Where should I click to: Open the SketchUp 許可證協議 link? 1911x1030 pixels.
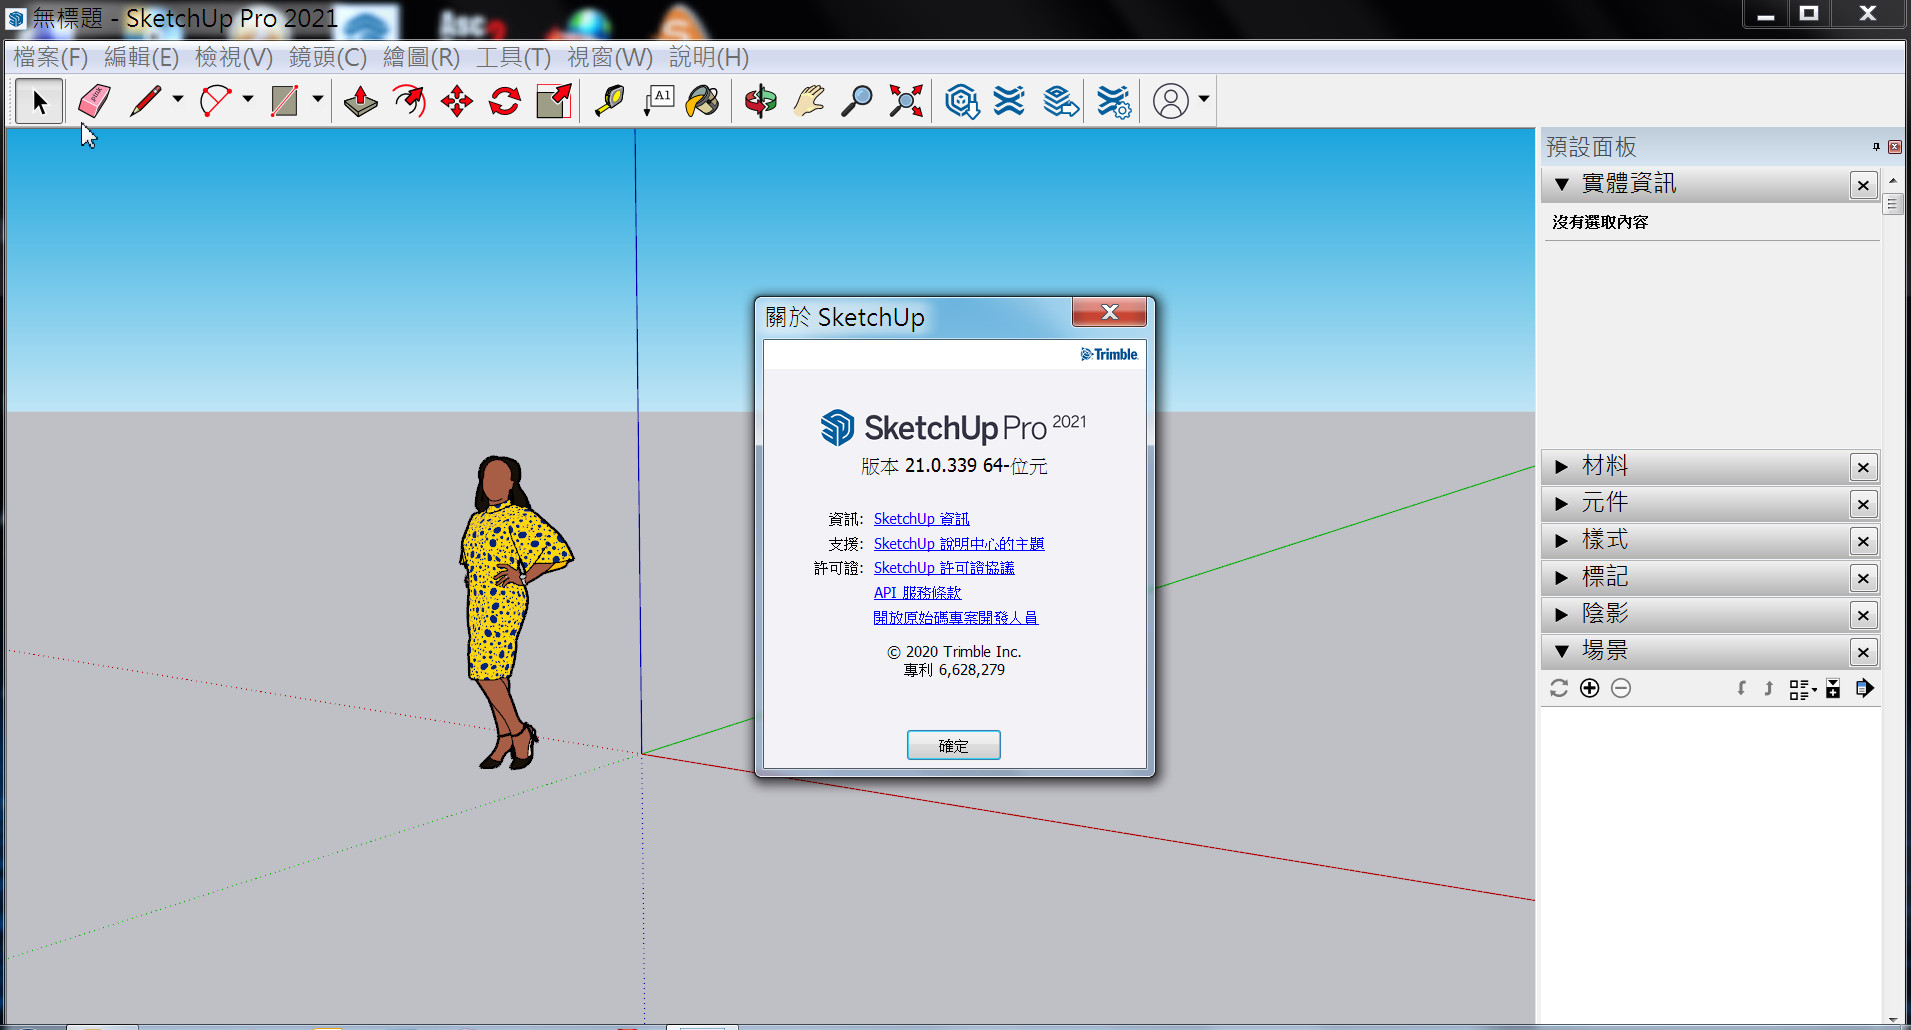tap(944, 568)
